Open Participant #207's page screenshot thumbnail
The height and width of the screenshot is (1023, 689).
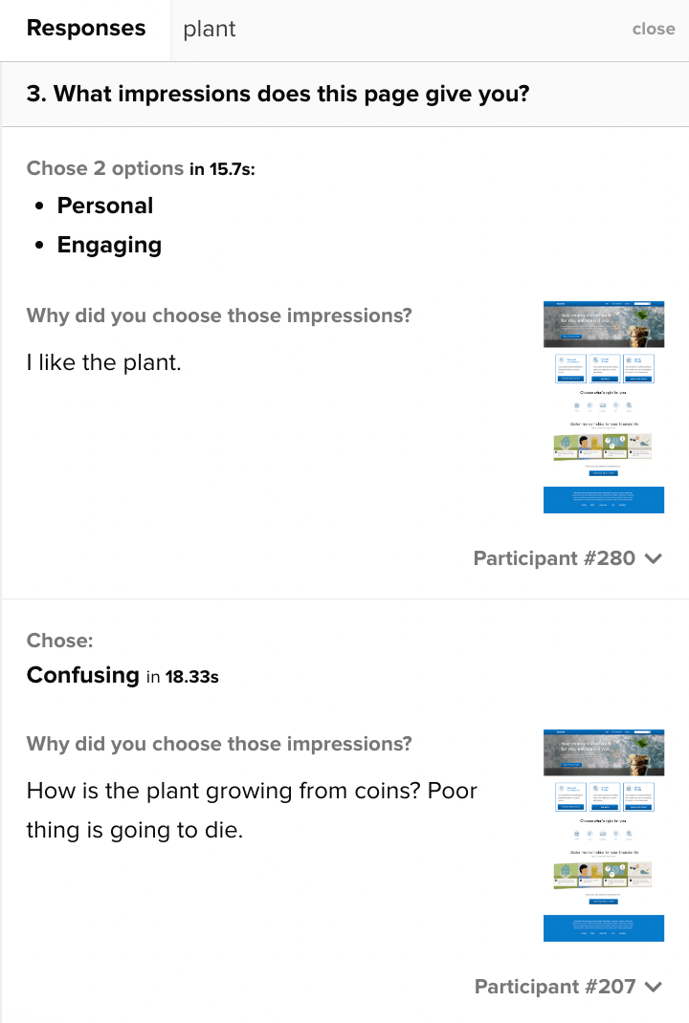point(604,835)
